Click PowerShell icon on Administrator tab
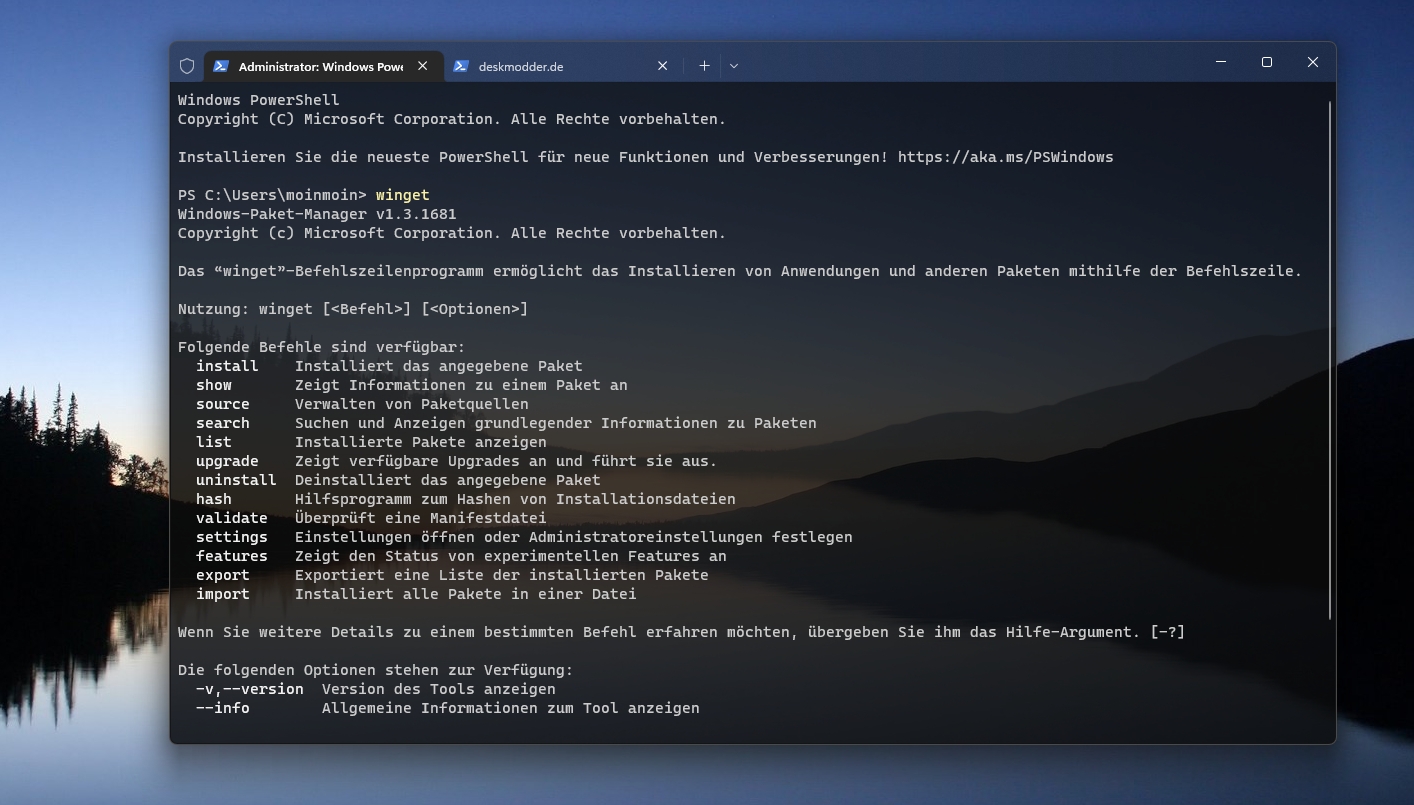Screen dimensions: 1414x805 click(221, 66)
